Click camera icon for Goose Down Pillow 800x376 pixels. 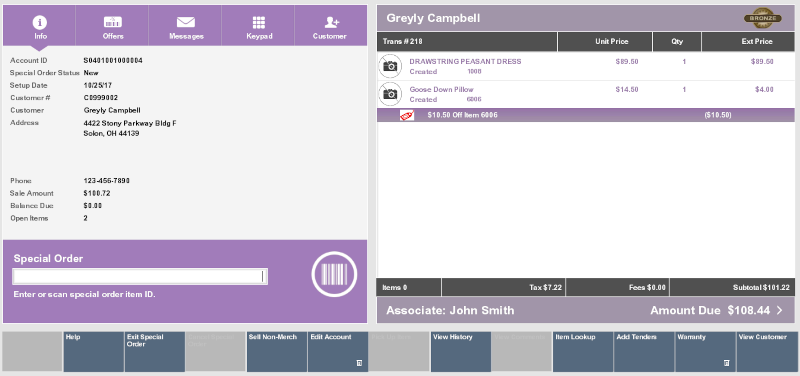click(390, 94)
